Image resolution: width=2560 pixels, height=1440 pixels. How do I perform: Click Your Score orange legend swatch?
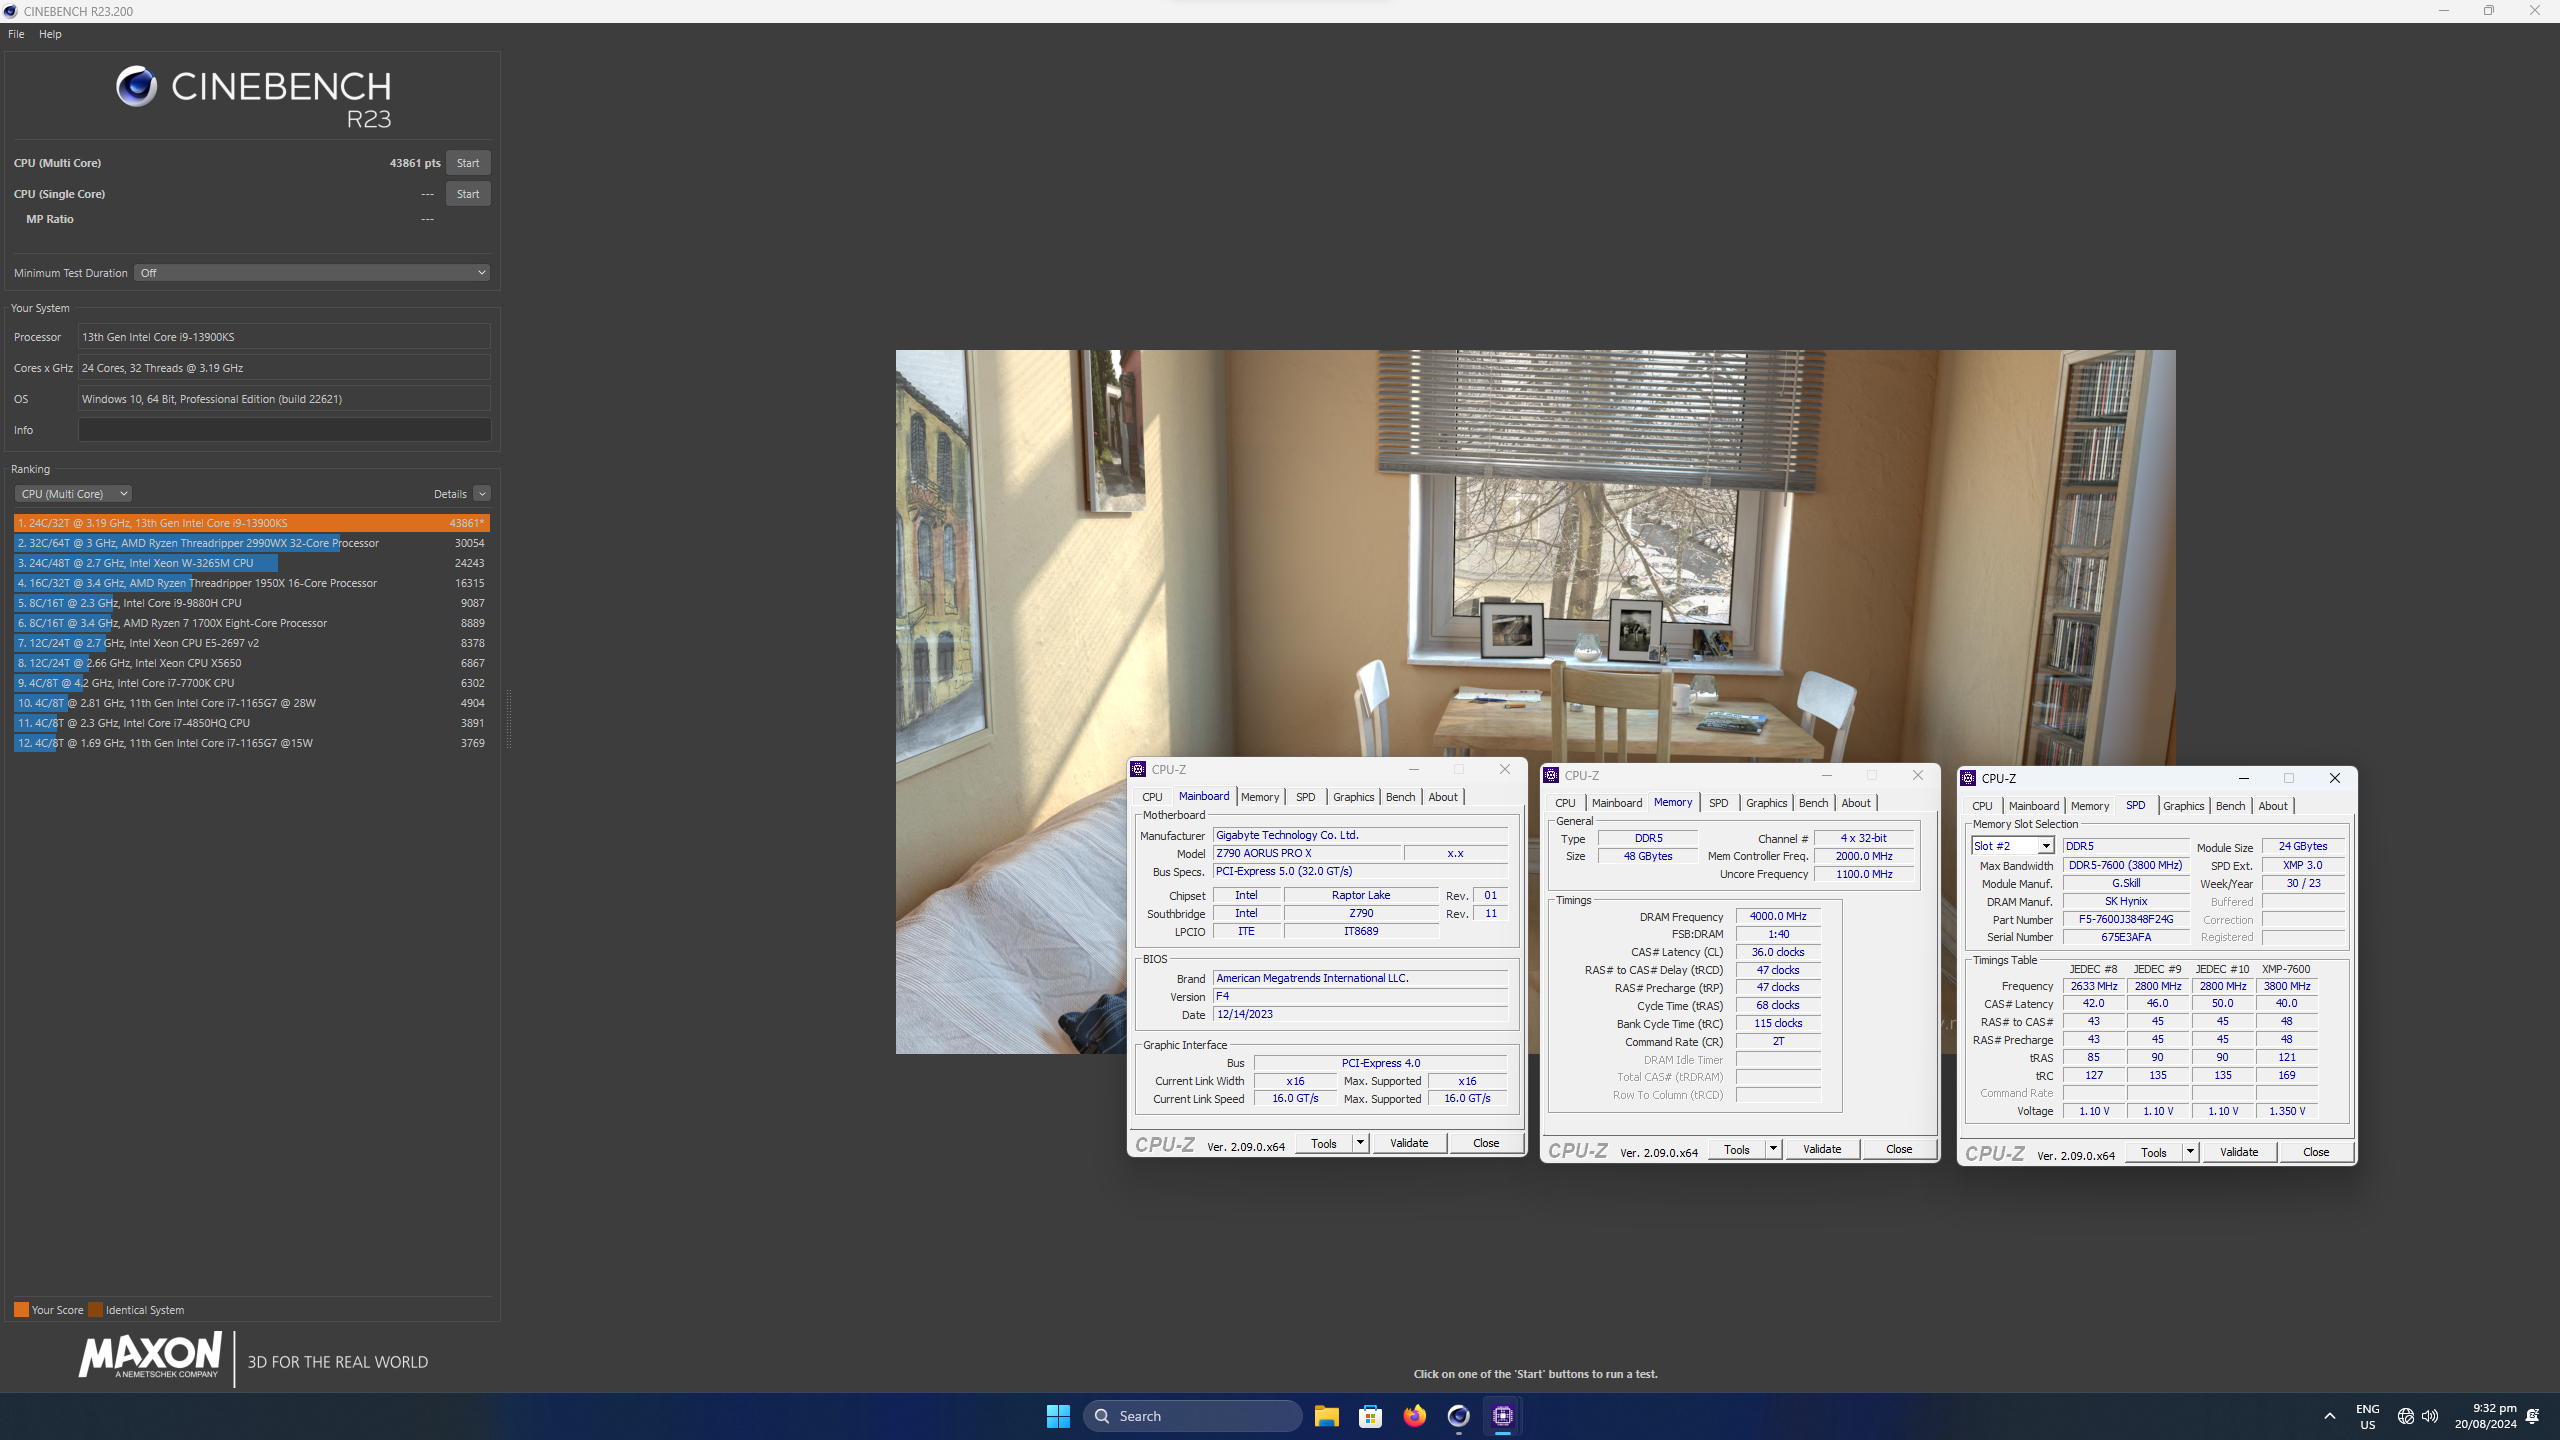[21, 1310]
